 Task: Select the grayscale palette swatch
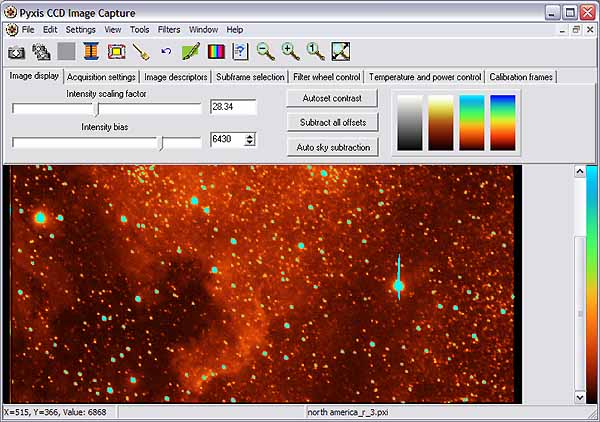coord(410,122)
